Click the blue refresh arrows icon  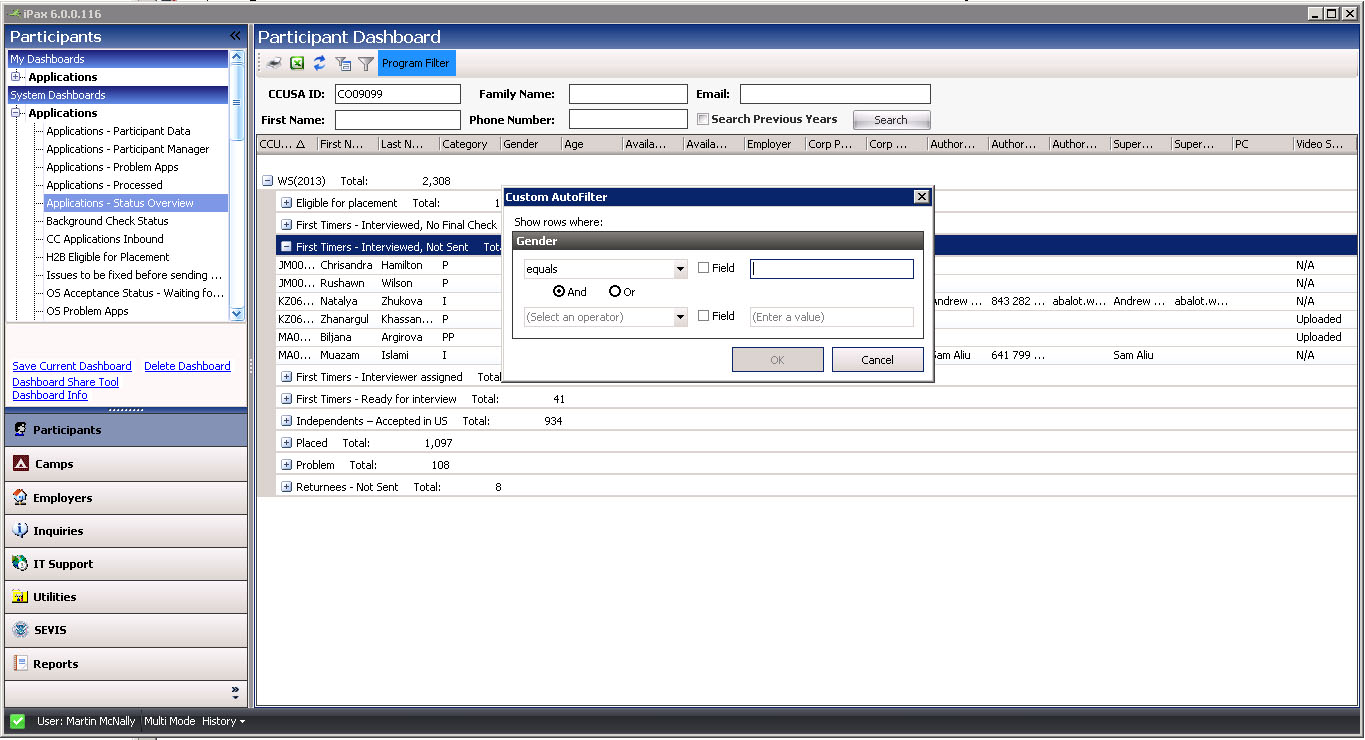(320, 63)
